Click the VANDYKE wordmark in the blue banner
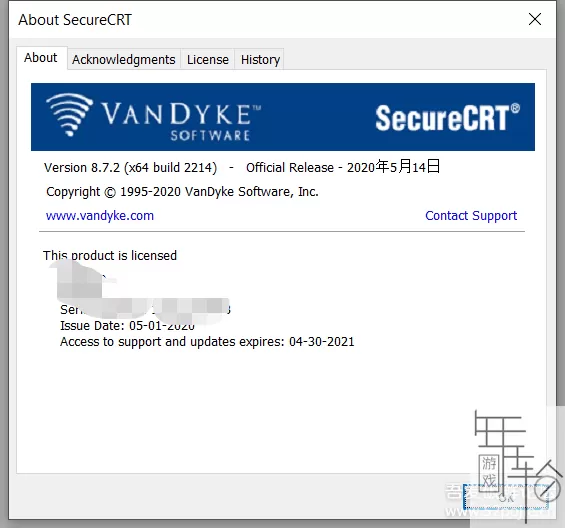Screen dimensions: 565x528 (181, 115)
